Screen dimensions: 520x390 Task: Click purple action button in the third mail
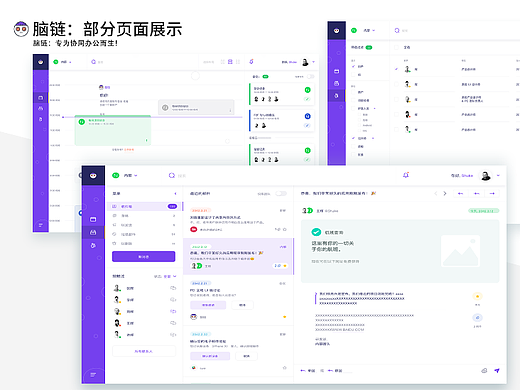click(208, 305)
